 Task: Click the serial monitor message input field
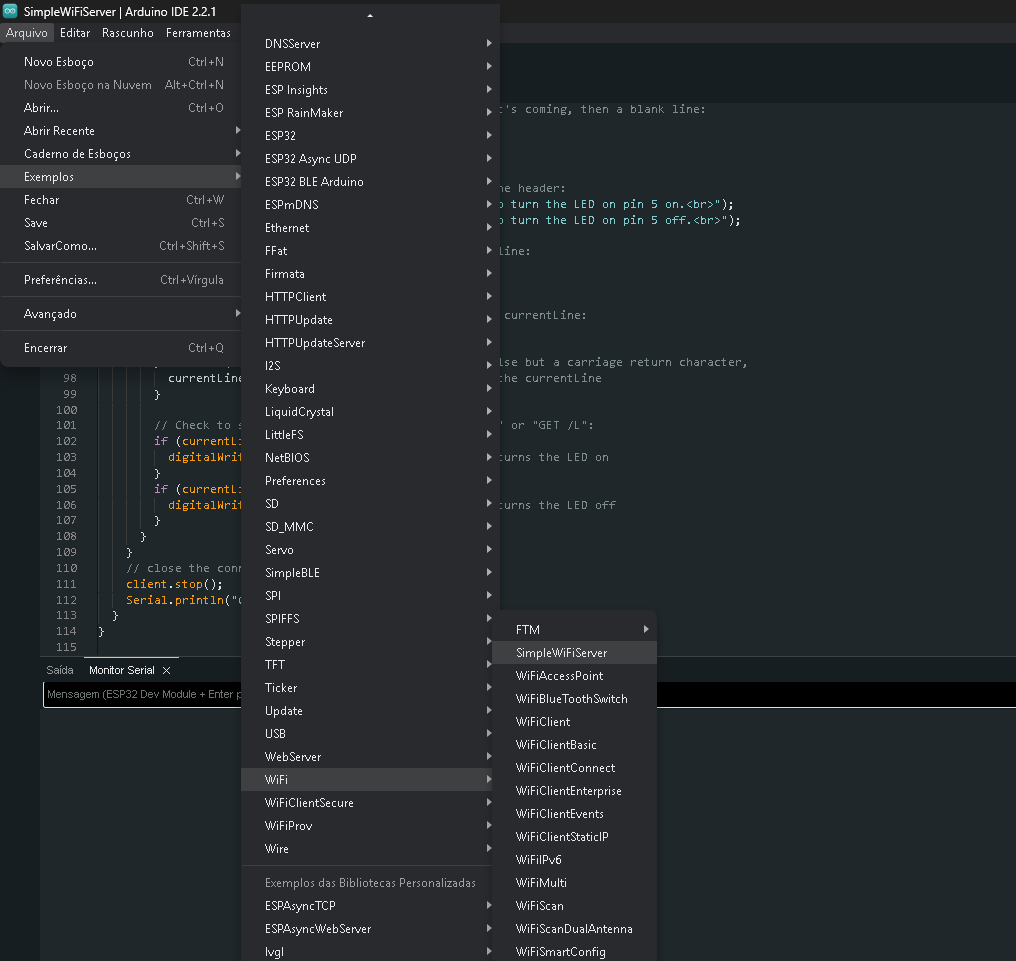[140, 695]
